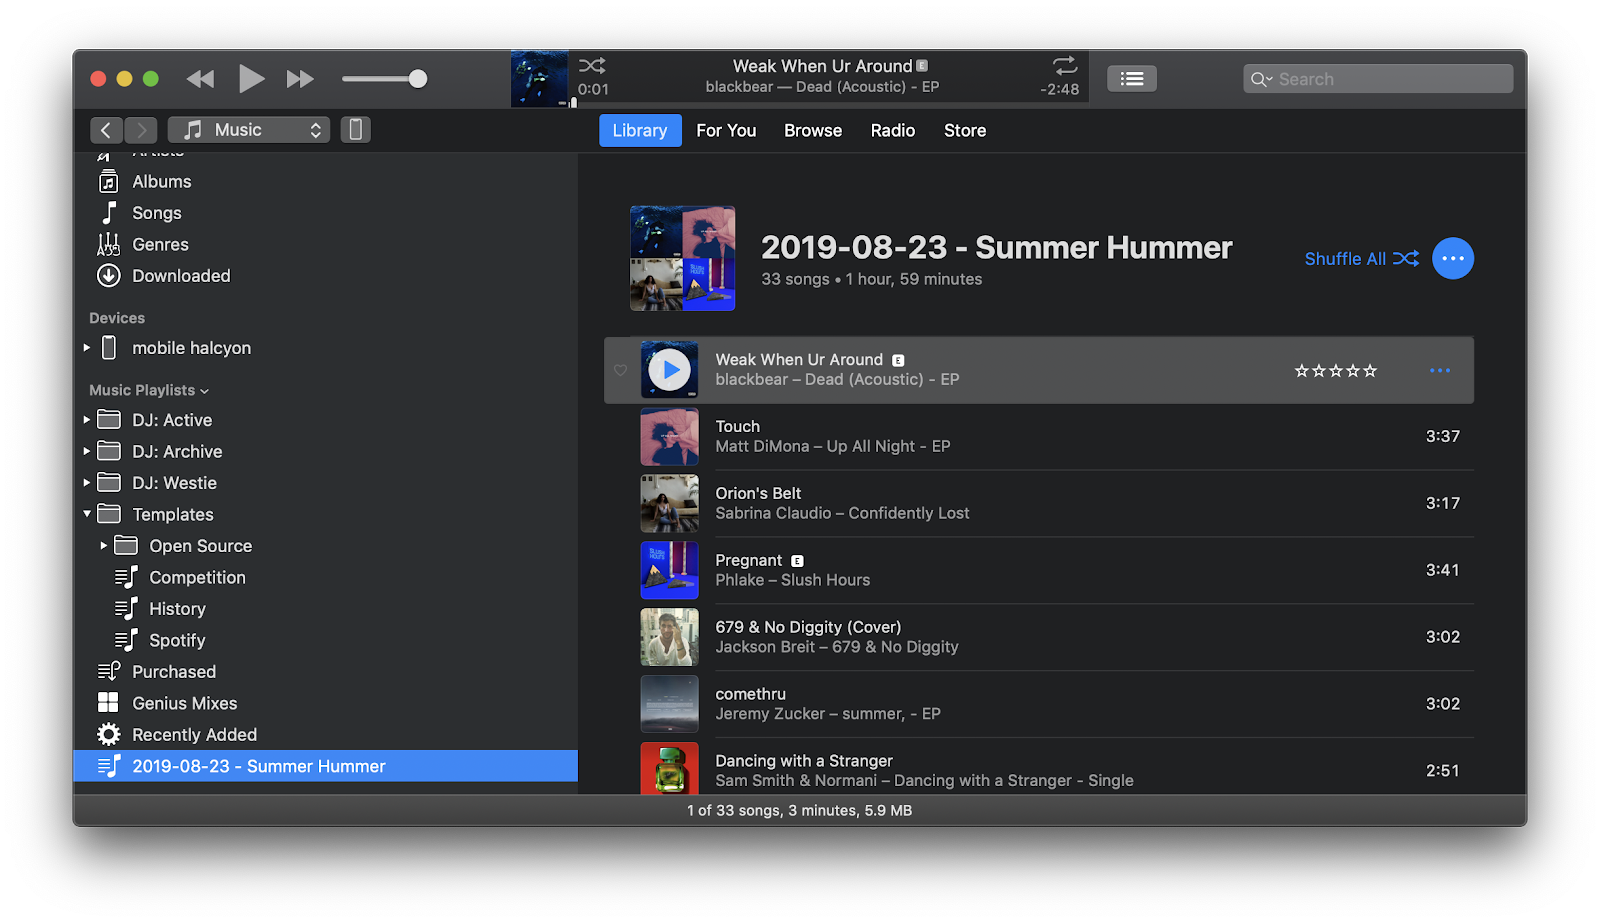Viewport: 1600px width, 923px height.
Task: Click the playback progress bar scrubber
Action: (x=573, y=103)
